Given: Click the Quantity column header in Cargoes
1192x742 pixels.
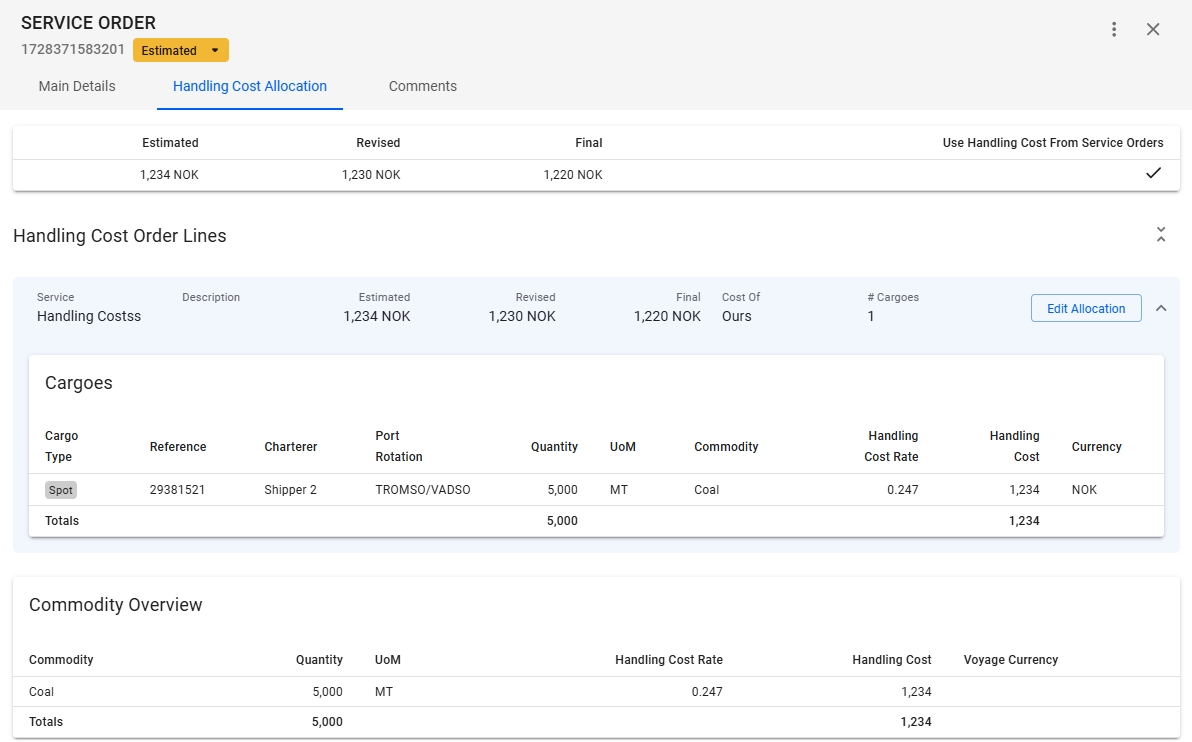Looking at the screenshot, I should (554, 447).
